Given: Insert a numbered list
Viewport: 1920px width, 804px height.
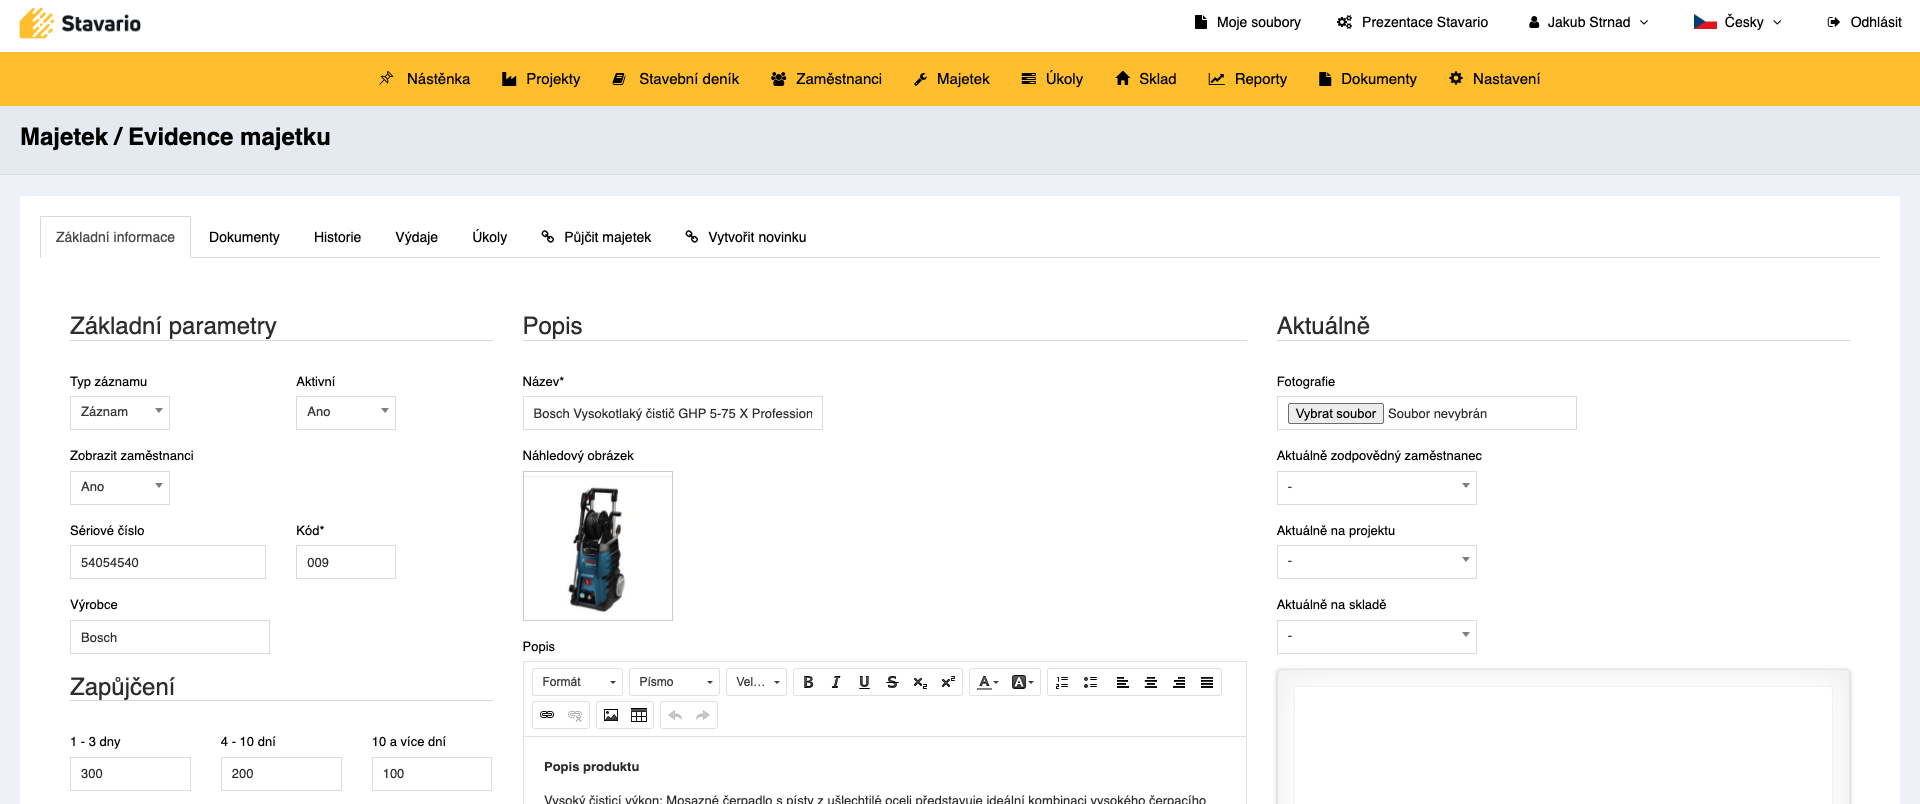Looking at the screenshot, I should [x=1062, y=682].
